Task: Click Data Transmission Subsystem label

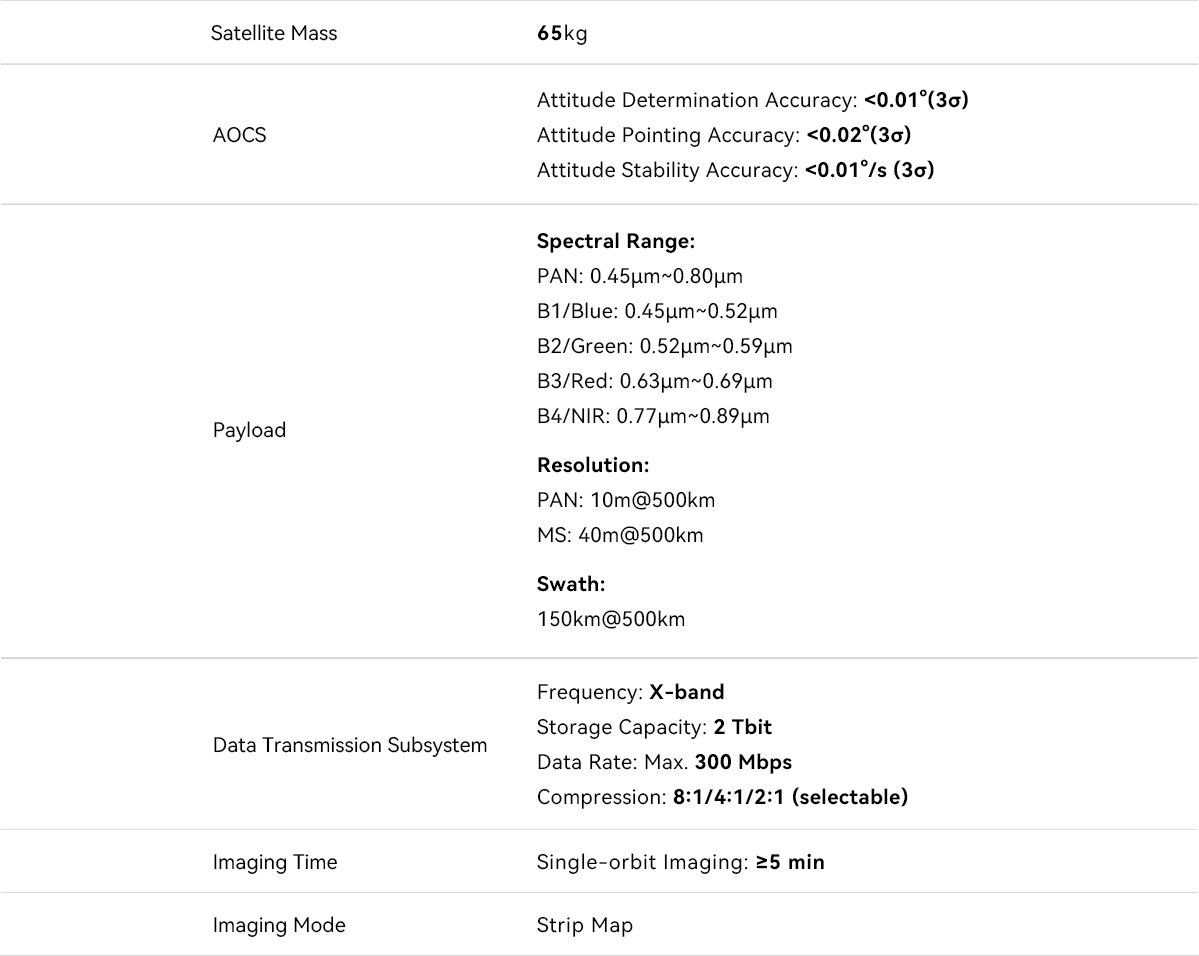Action: pyautogui.click(x=350, y=745)
